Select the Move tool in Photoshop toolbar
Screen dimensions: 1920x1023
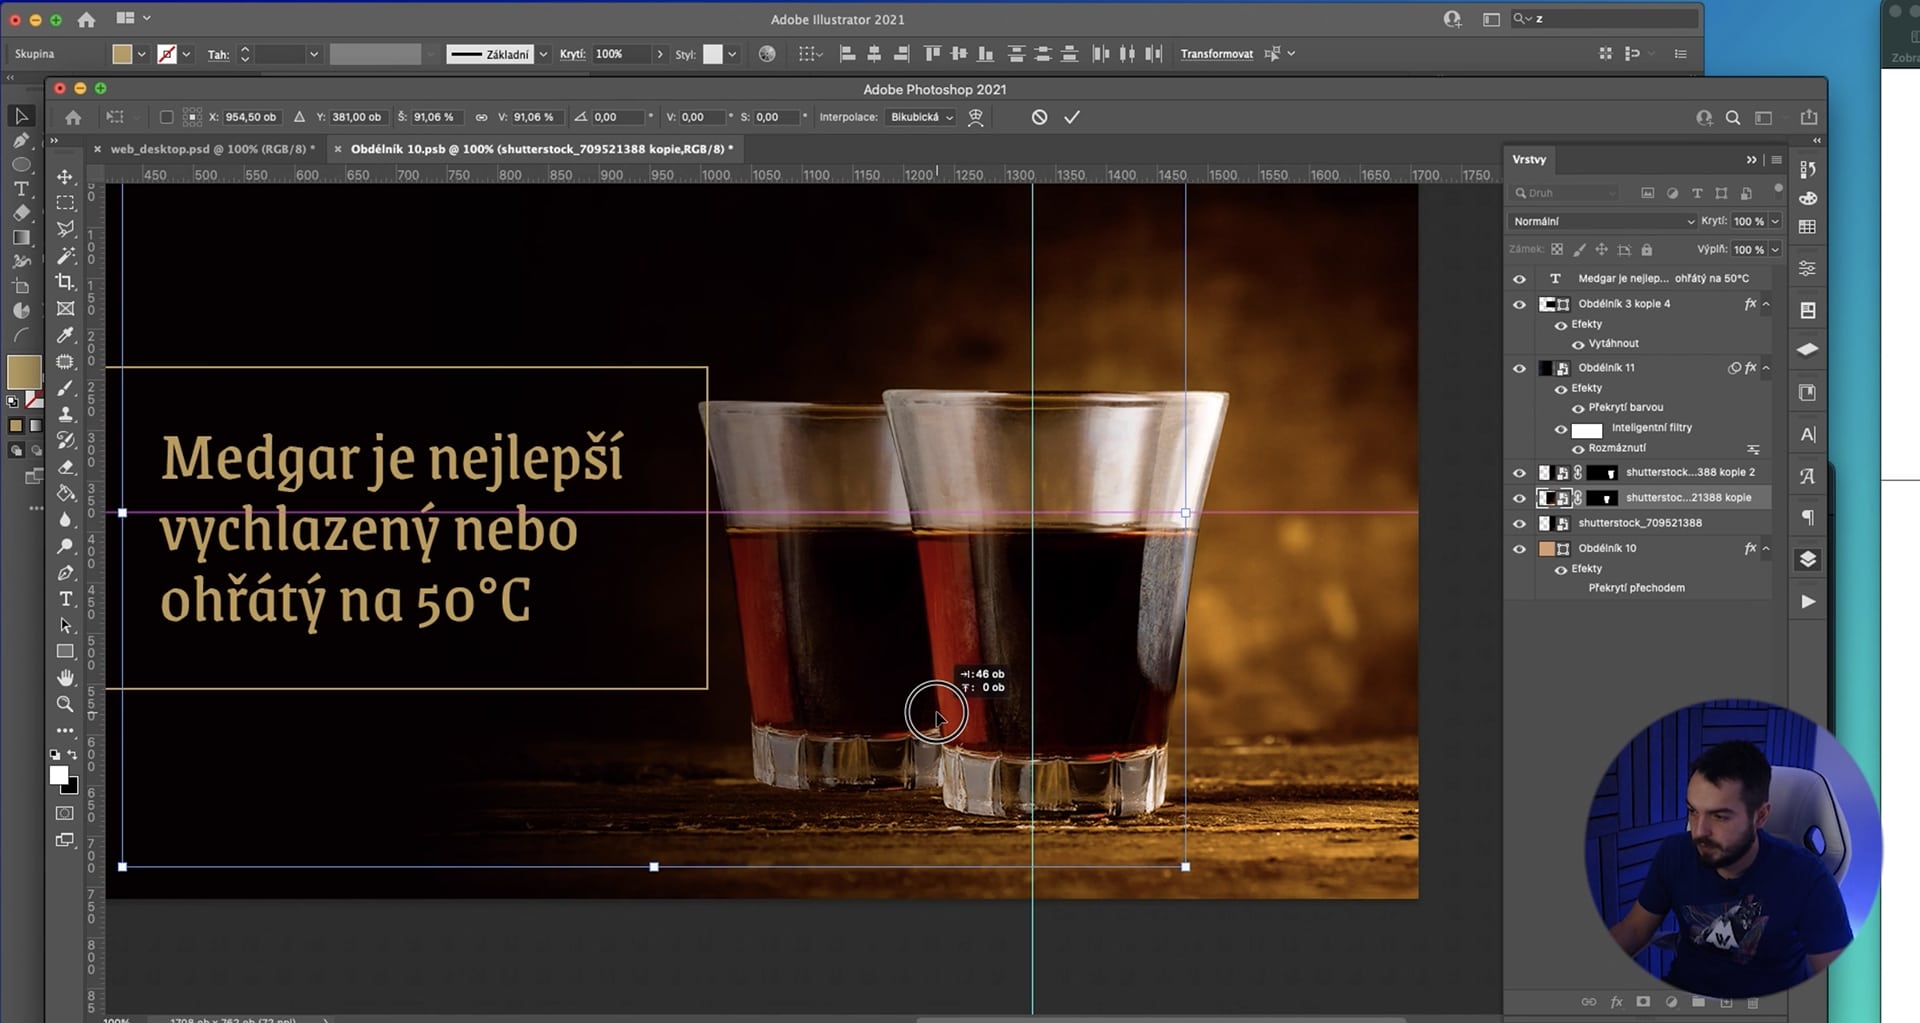click(x=65, y=177)
